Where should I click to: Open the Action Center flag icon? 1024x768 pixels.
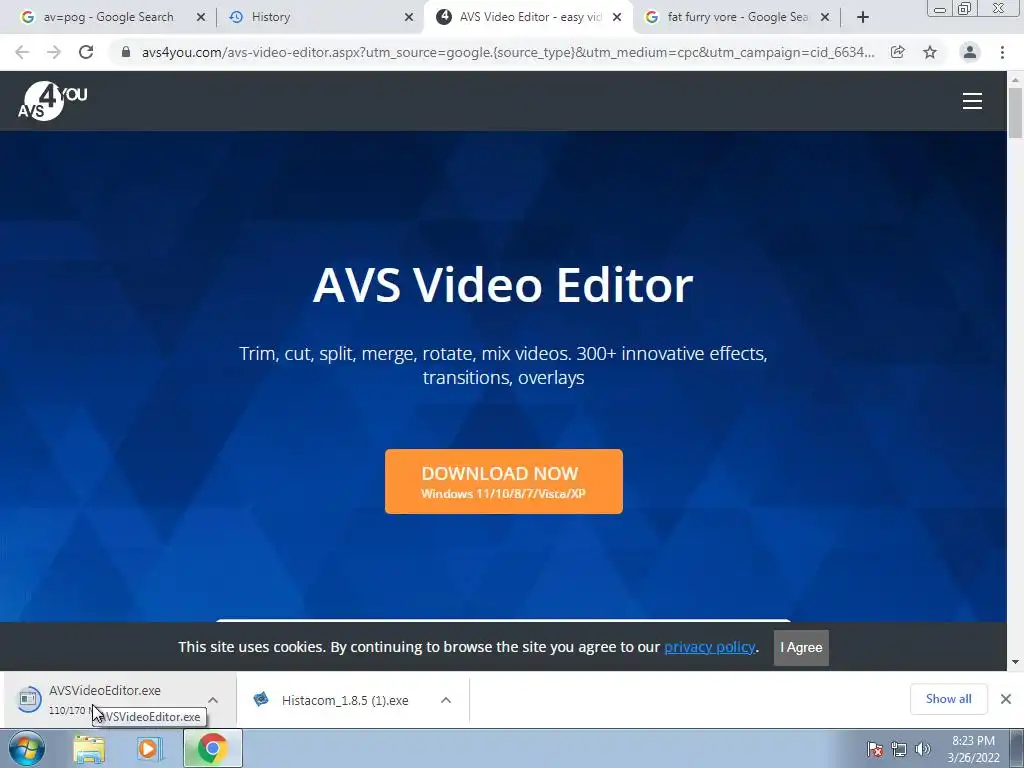[875, 749]
